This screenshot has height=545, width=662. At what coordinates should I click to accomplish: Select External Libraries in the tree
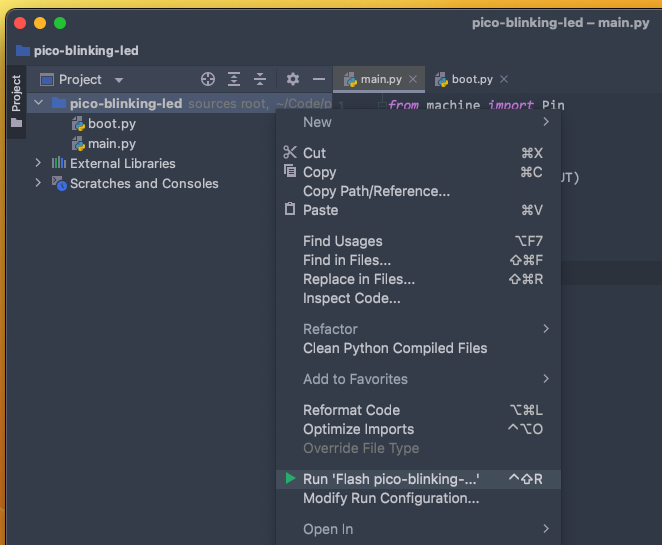click(122, 163)
